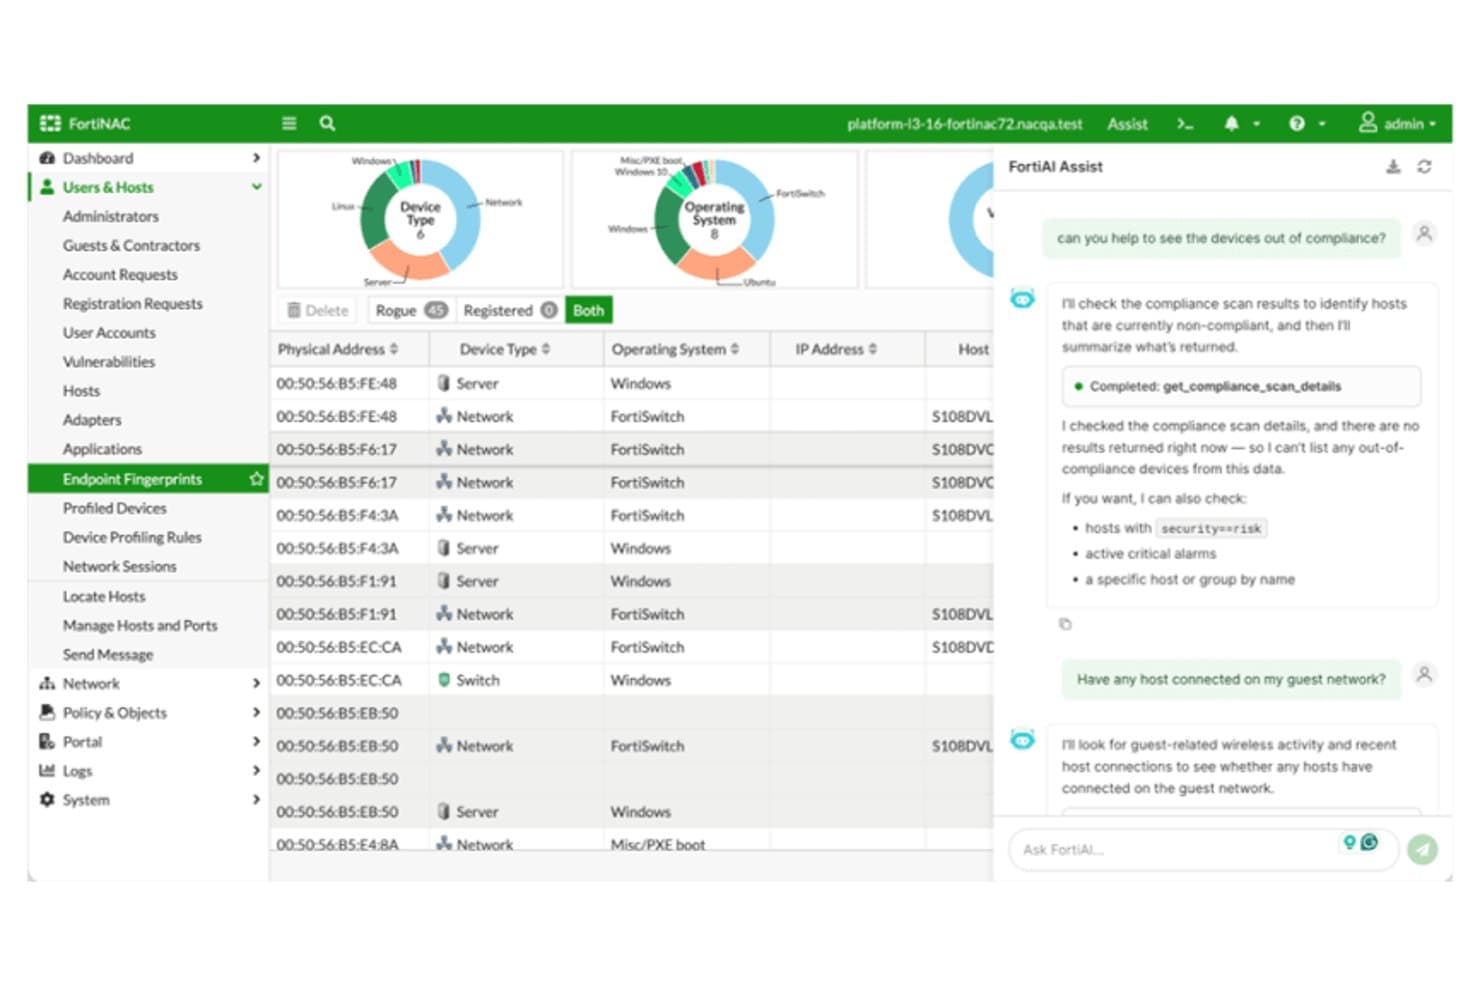The height and width of the screenshot is (987, 1480).
Task: Expand the Network section chevron
Action: click(256, 683)
